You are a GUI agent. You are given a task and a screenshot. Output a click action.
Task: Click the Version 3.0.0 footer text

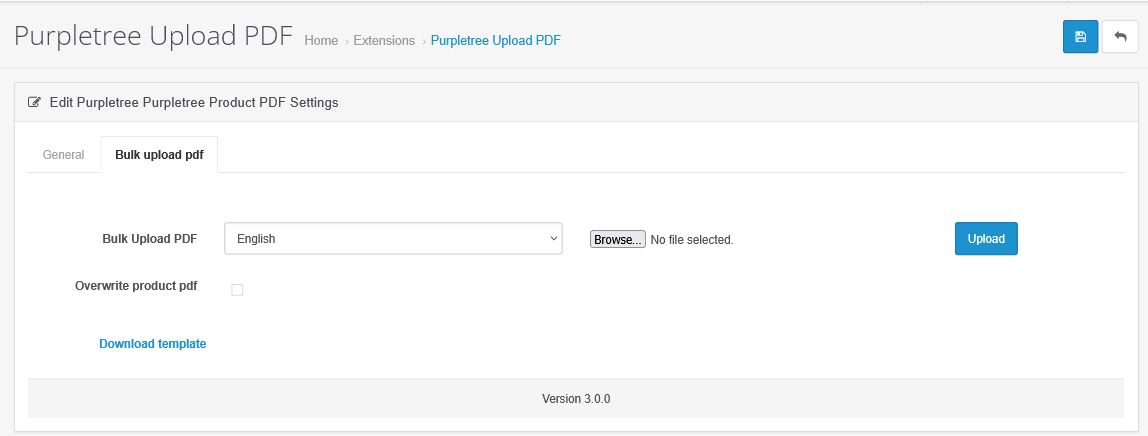coord(576,398)
